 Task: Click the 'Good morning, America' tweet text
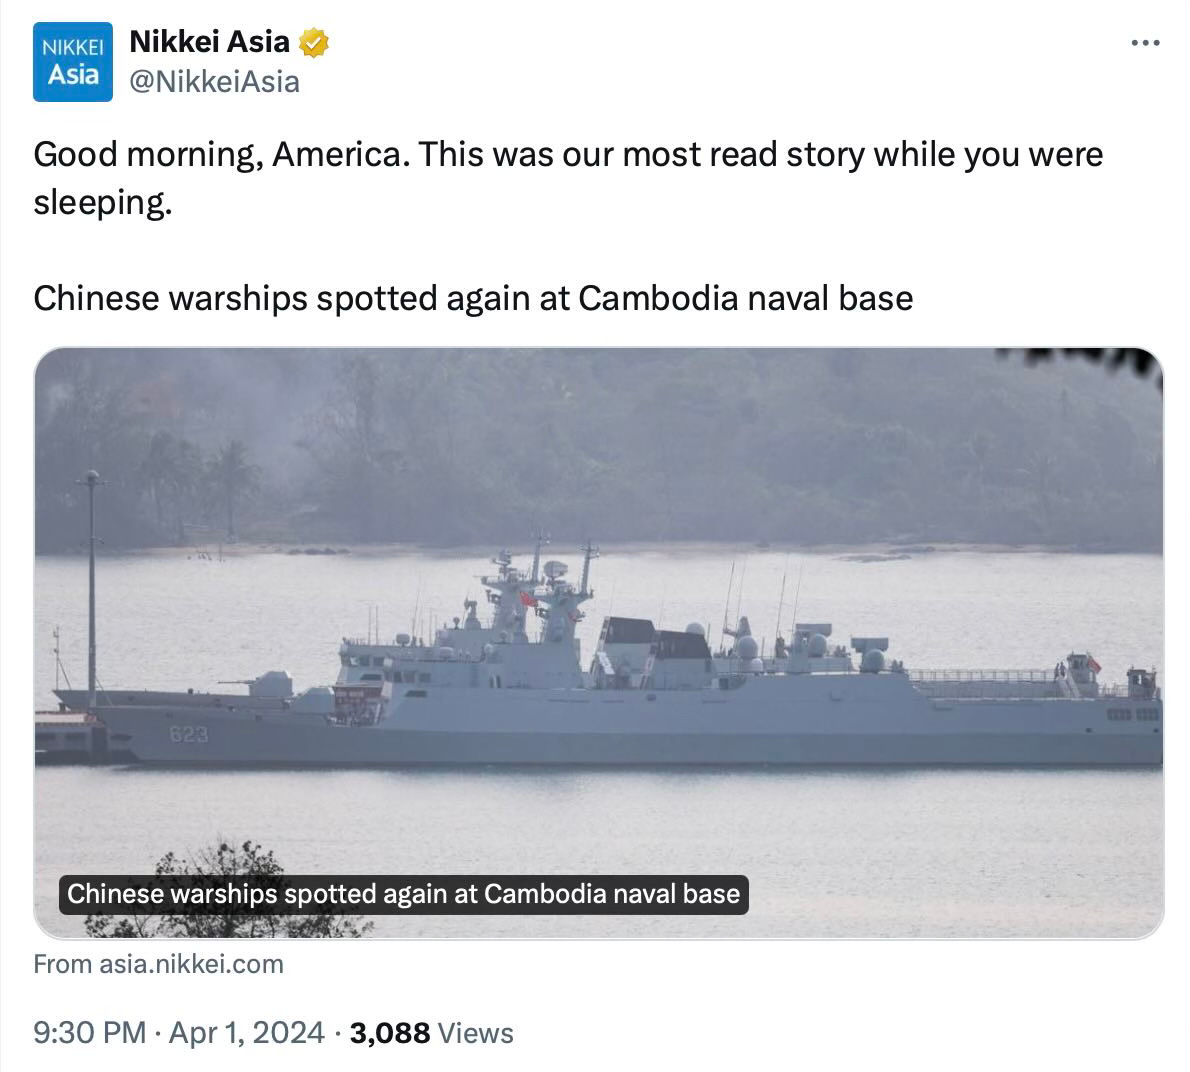(x=568, y=178)
